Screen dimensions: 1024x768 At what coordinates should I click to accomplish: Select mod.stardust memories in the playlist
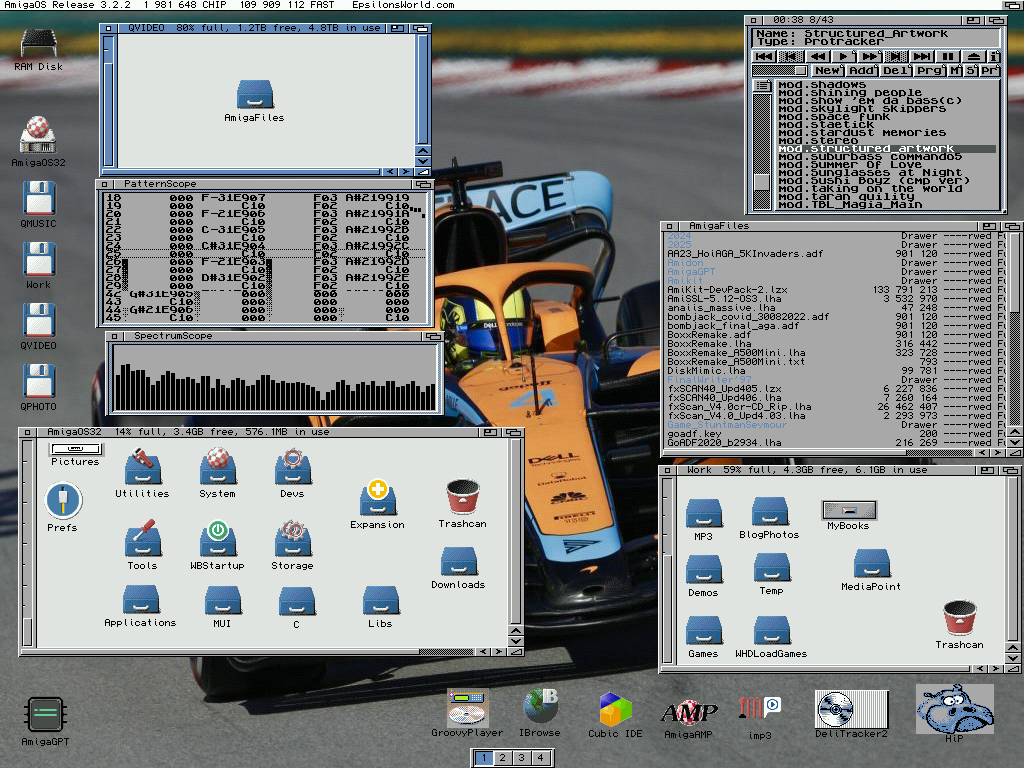coord(861,133)
